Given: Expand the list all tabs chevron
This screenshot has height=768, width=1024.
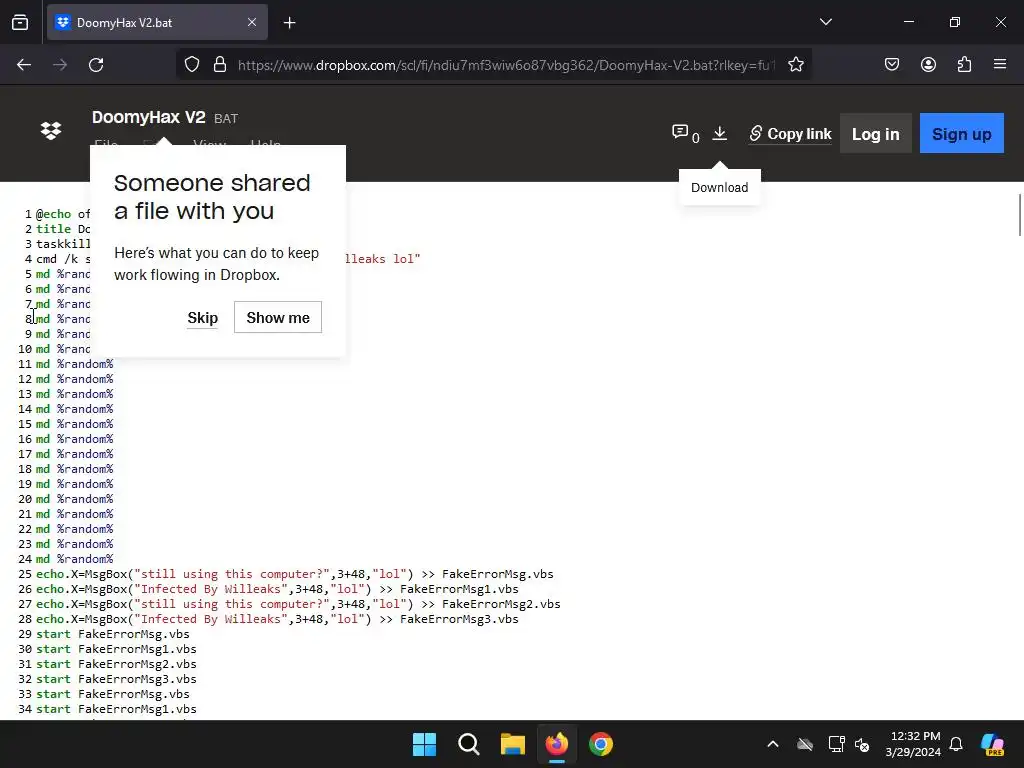Looking at the screenshot, I should (x=825, y=22).
